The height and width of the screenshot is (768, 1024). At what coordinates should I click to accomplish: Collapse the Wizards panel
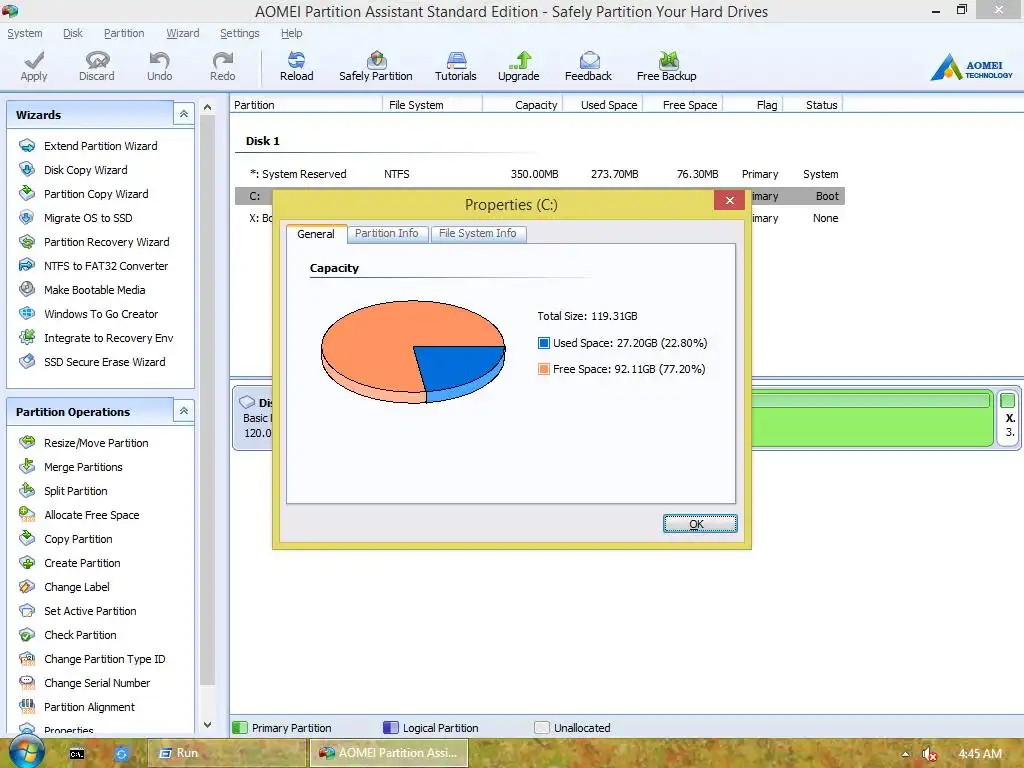point(184,114)
